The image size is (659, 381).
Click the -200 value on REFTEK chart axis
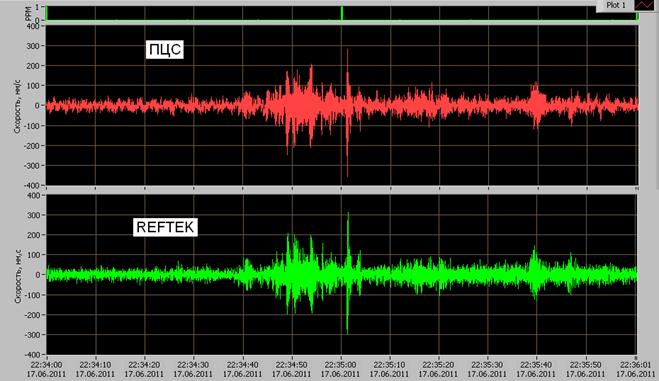tap(32, 315)
